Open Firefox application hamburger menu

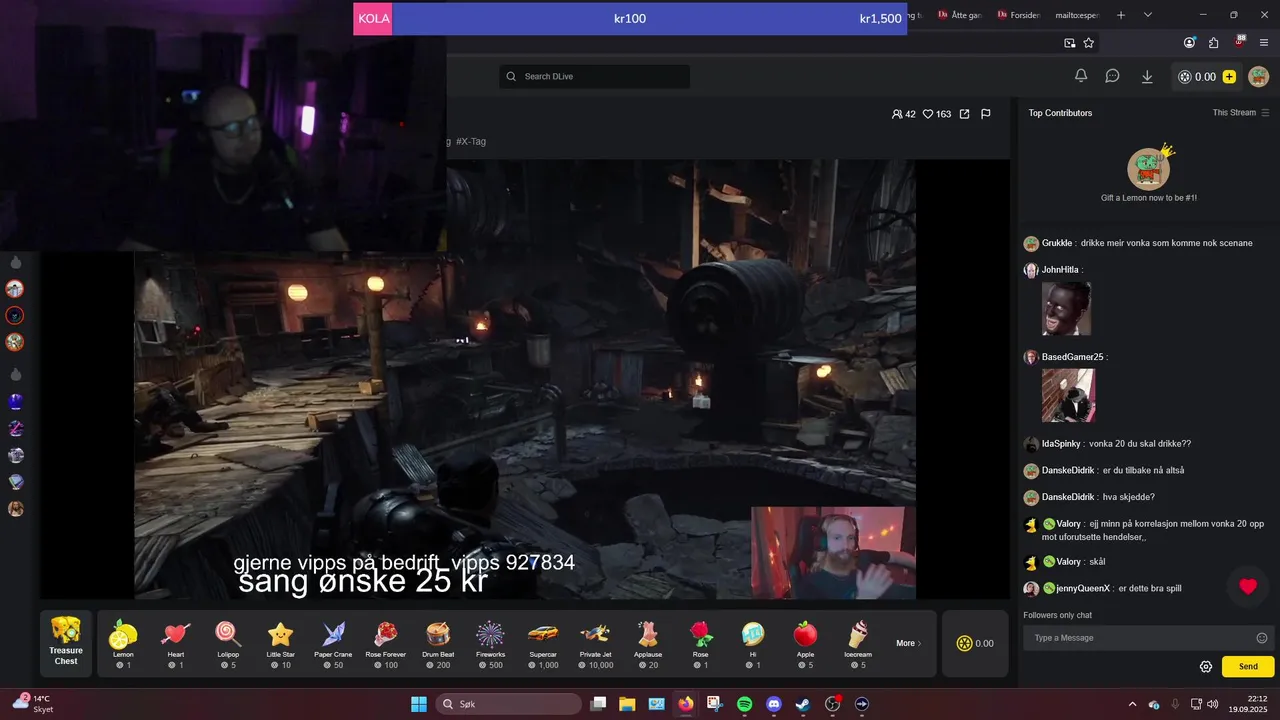(x=1263, y=43)
